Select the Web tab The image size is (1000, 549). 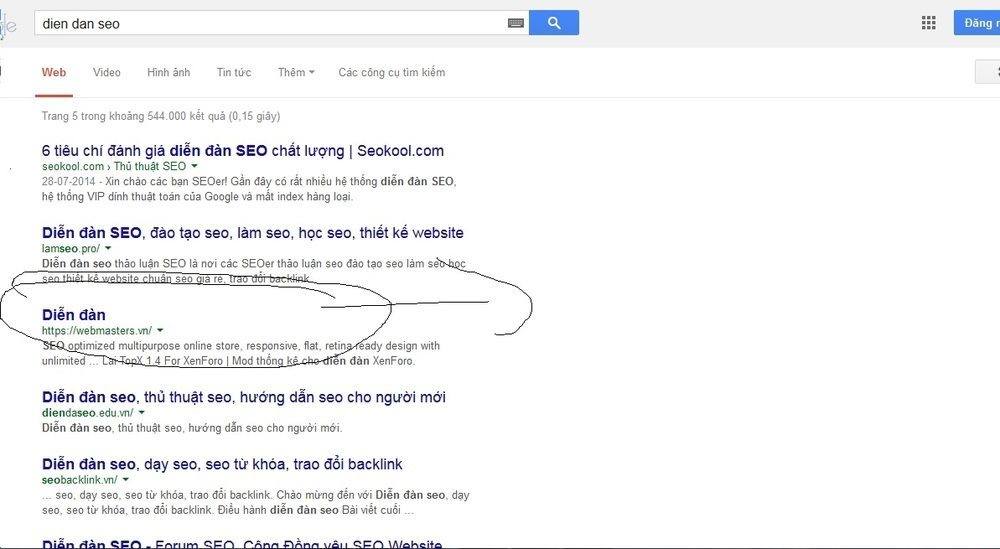tap(54, 73)
